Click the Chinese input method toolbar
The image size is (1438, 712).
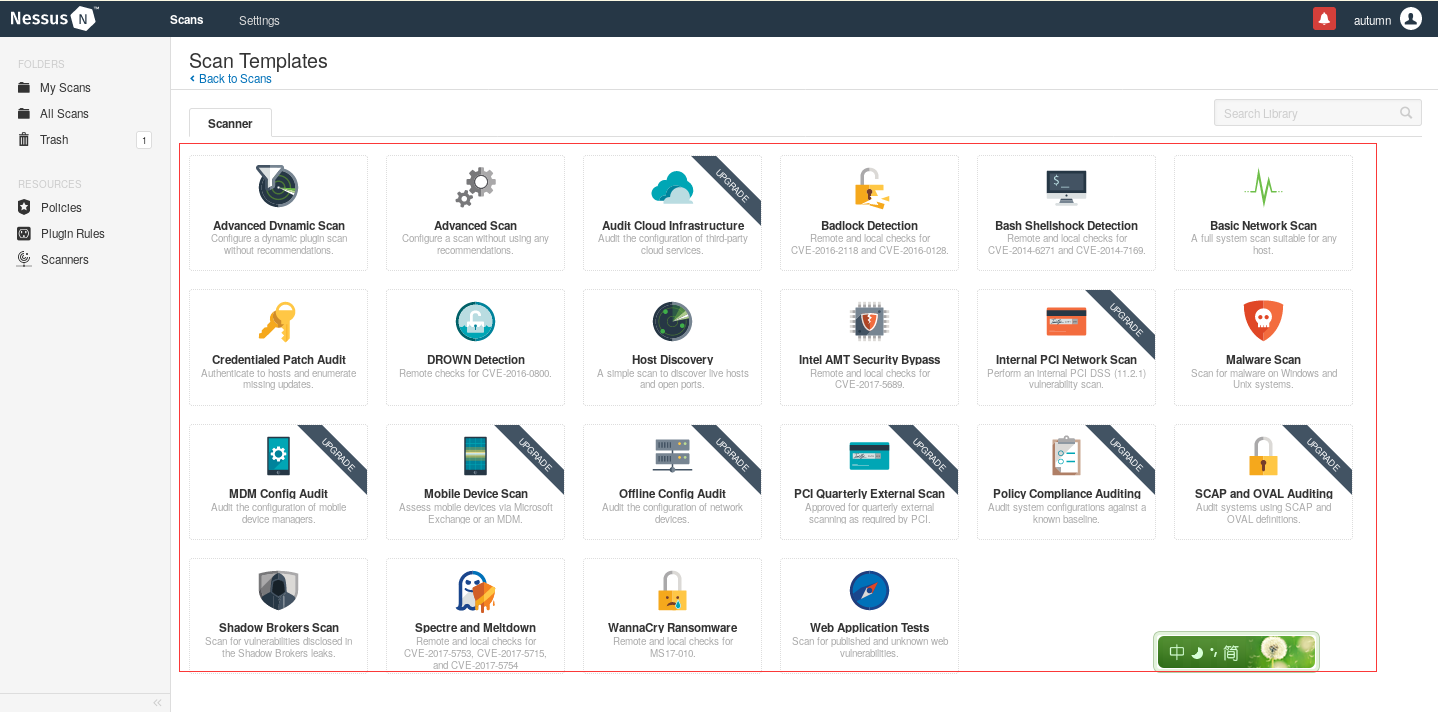[x=1236, y=652]
